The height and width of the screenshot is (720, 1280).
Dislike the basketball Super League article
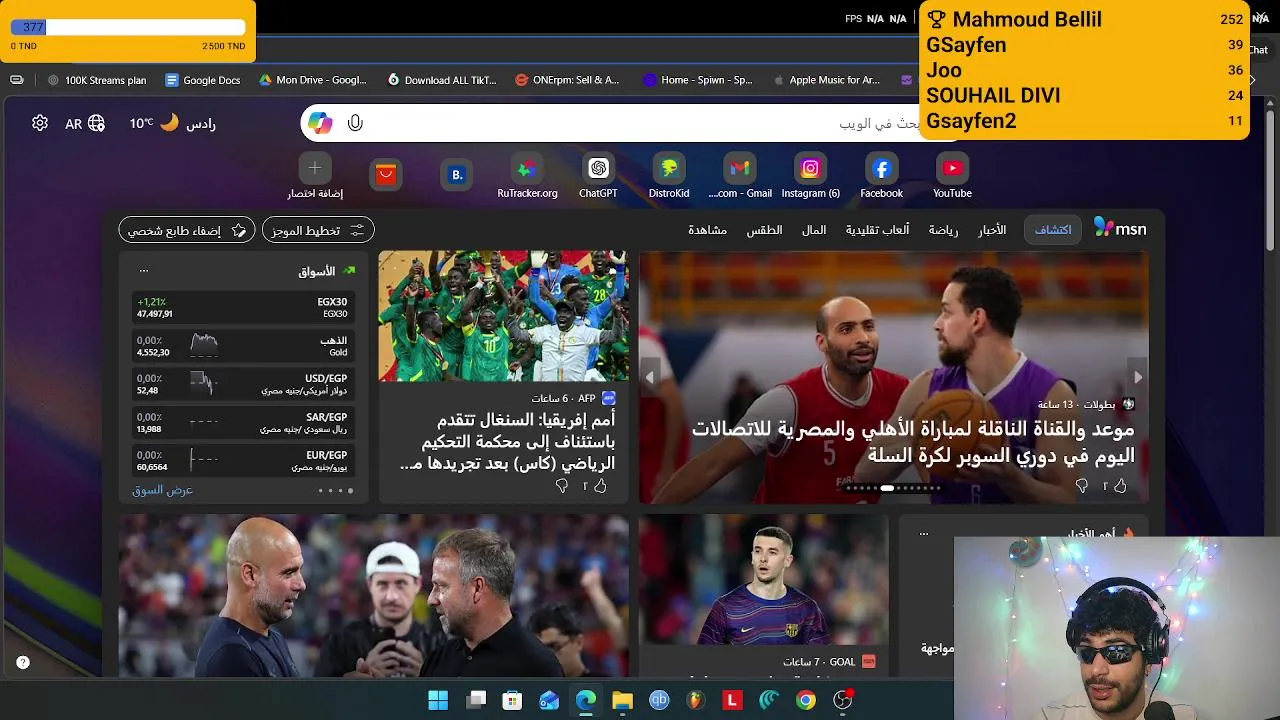1081,486
